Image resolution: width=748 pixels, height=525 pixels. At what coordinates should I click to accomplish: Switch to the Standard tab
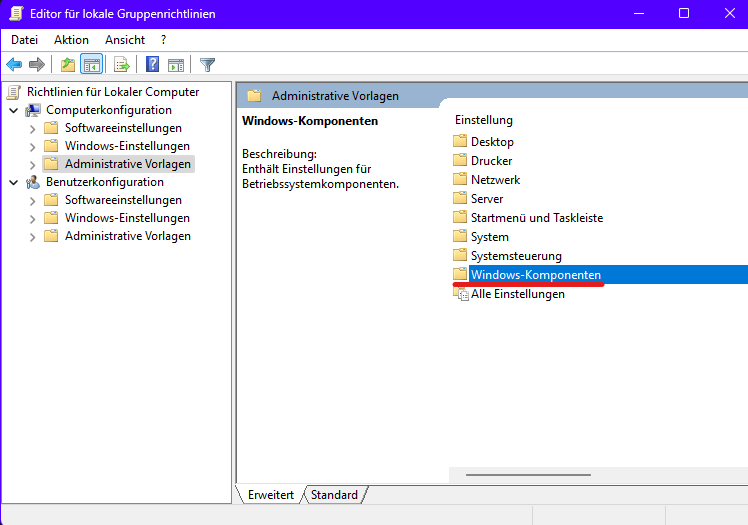[334, 495]
